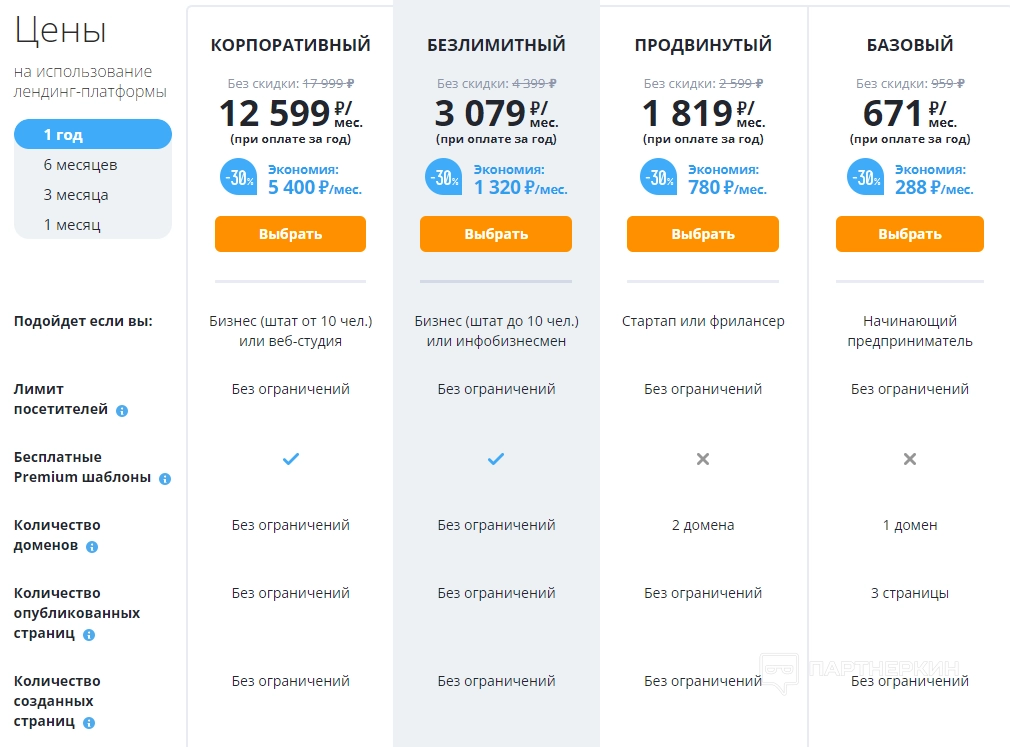This screenshot has width=1010, height=747.
Task: Click Premium templates checkmark in Корпоративный column
Action: tap(290, 459)
